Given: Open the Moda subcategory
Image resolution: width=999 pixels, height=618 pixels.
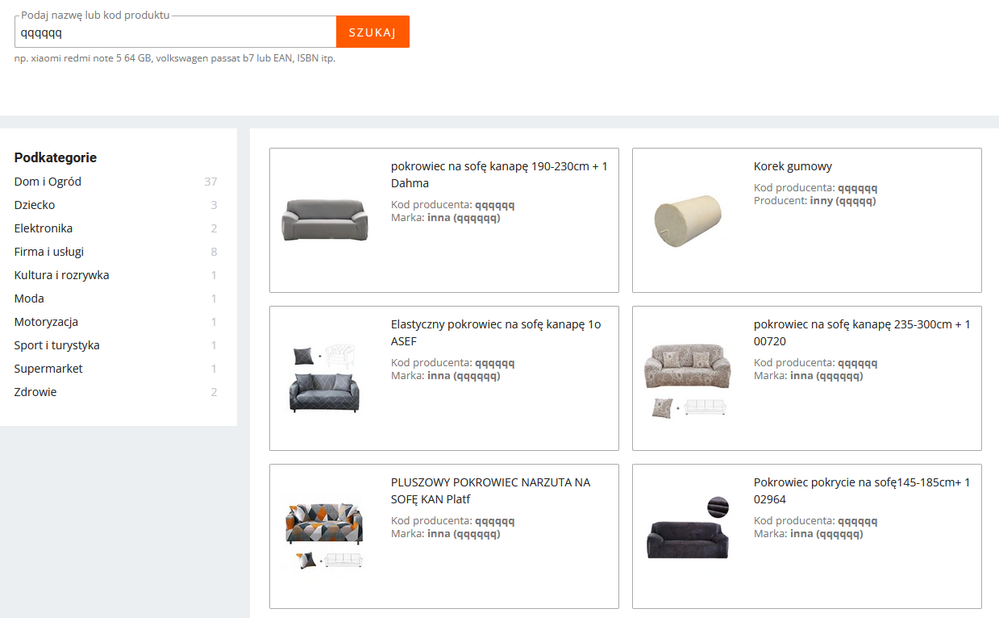Looking at the screenshot, I should tap(29, 298).
